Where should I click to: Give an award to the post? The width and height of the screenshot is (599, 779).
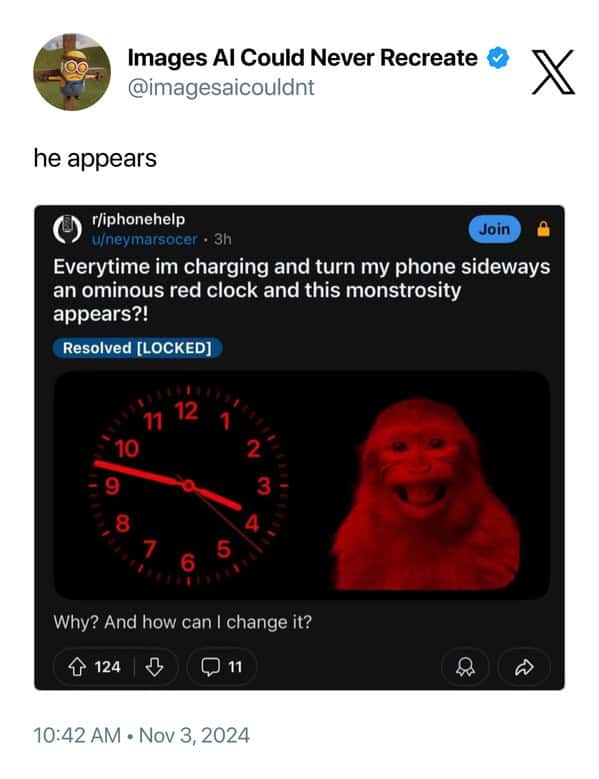pyautogui.click(x=465, y=667)
